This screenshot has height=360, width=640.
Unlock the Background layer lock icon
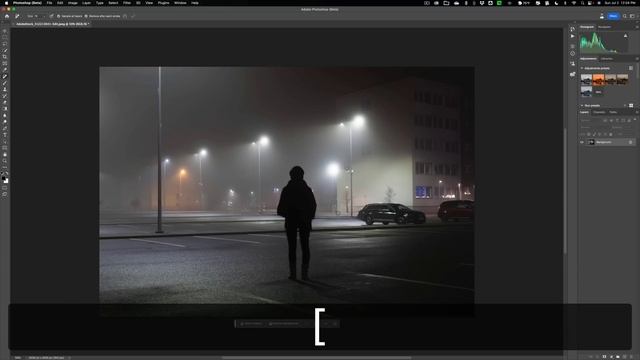coord(630,142)
